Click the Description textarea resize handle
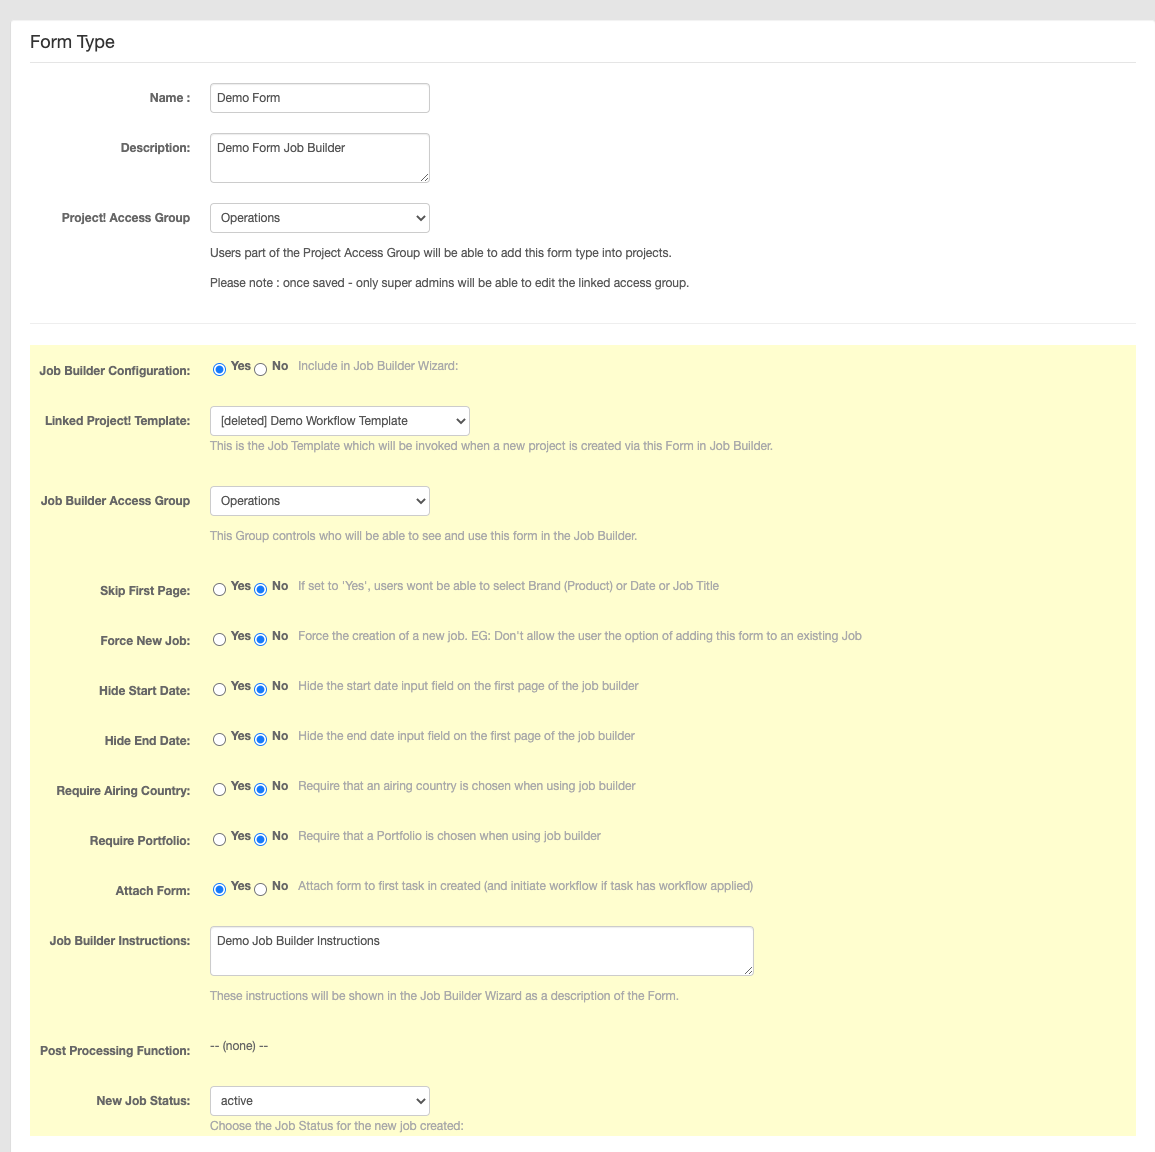Screen dimensions: 1155x1152 pyautogui.click(x=424, y=178)
